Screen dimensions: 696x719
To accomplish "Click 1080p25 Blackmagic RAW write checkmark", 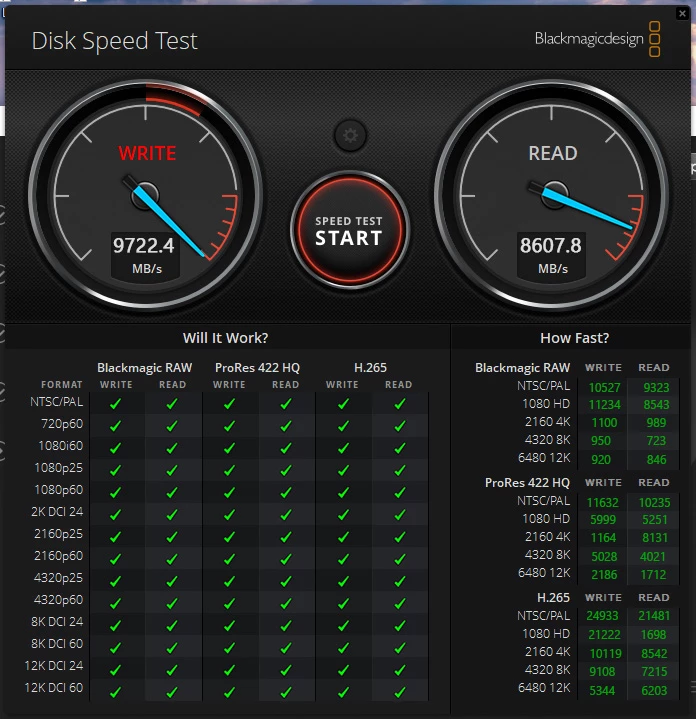I will tap(116, 470).
